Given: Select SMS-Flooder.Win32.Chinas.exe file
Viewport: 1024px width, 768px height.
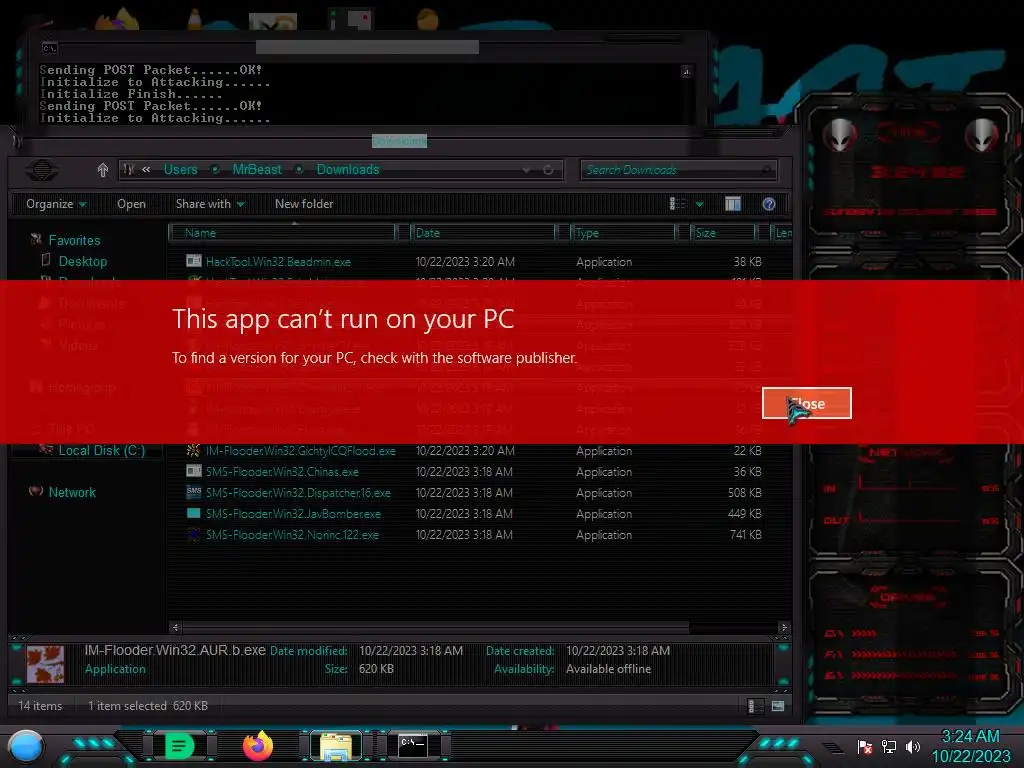Looking at the screenshot, I should (282, 472).
